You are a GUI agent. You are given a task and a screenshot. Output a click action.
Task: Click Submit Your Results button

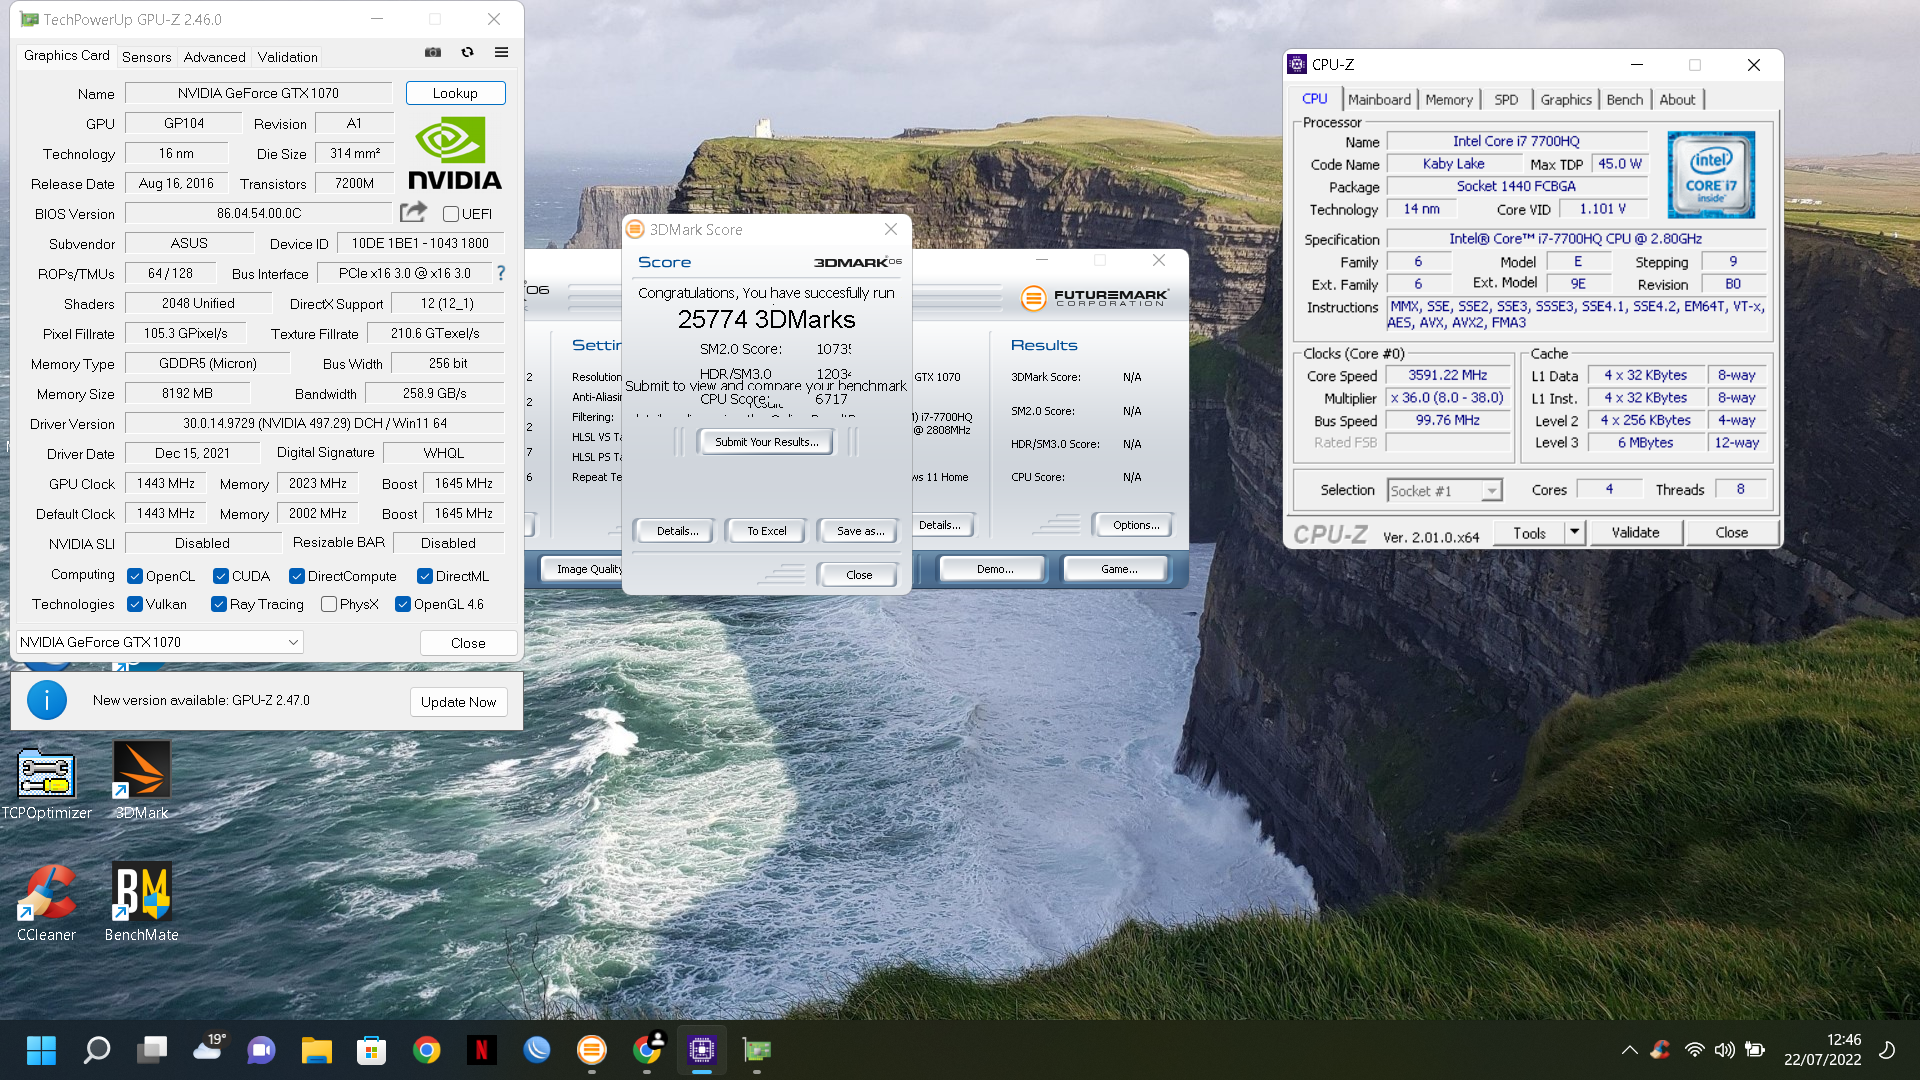767,442
